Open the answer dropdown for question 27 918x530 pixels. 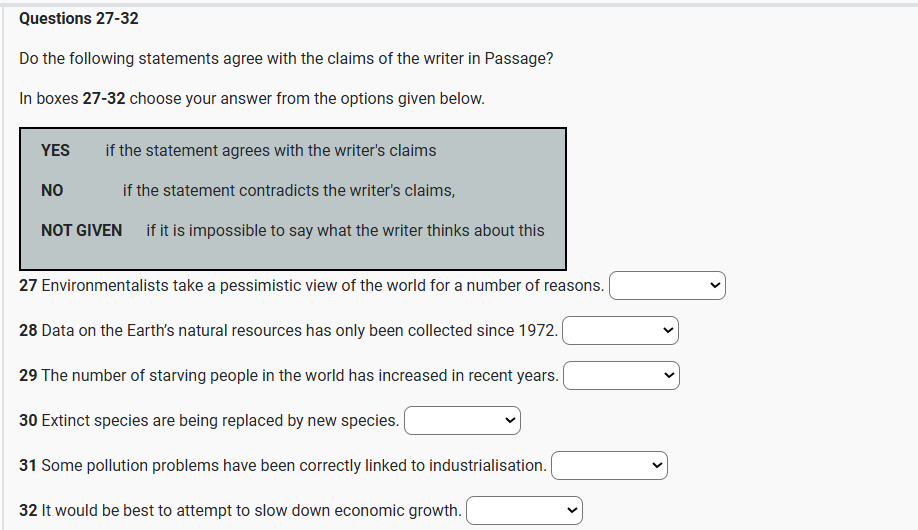click(667, 286)
